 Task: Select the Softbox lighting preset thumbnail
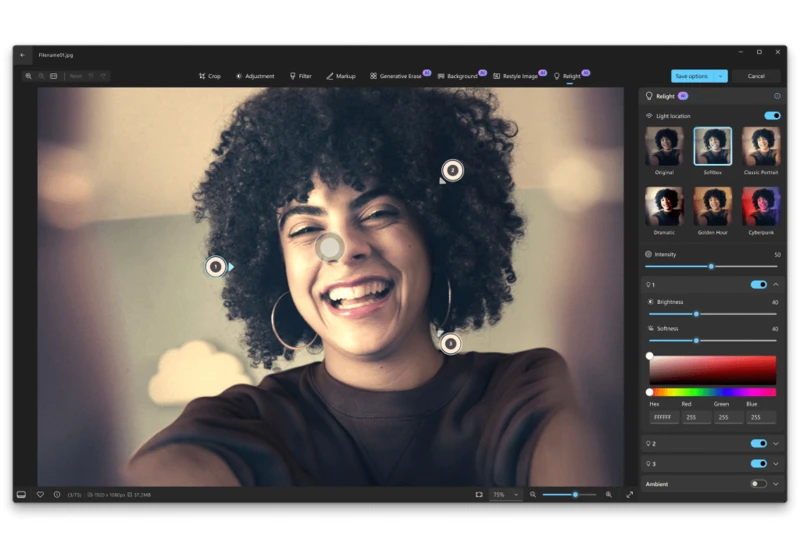713,146
